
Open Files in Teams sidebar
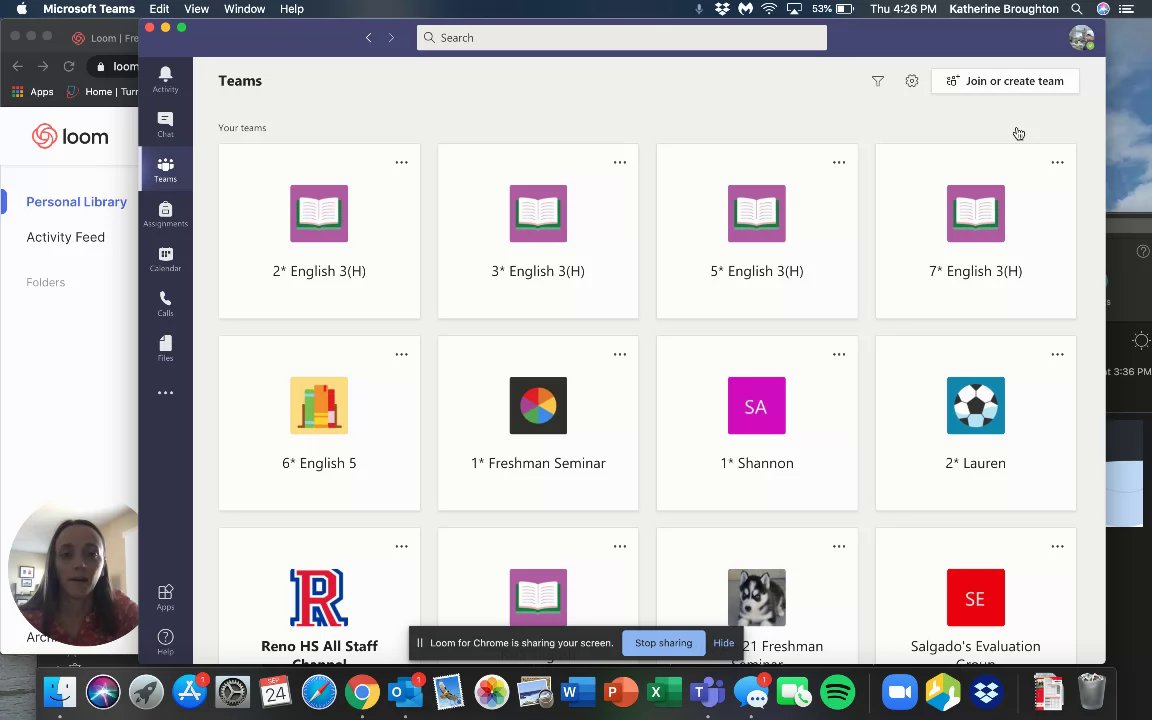coord(165,348)
